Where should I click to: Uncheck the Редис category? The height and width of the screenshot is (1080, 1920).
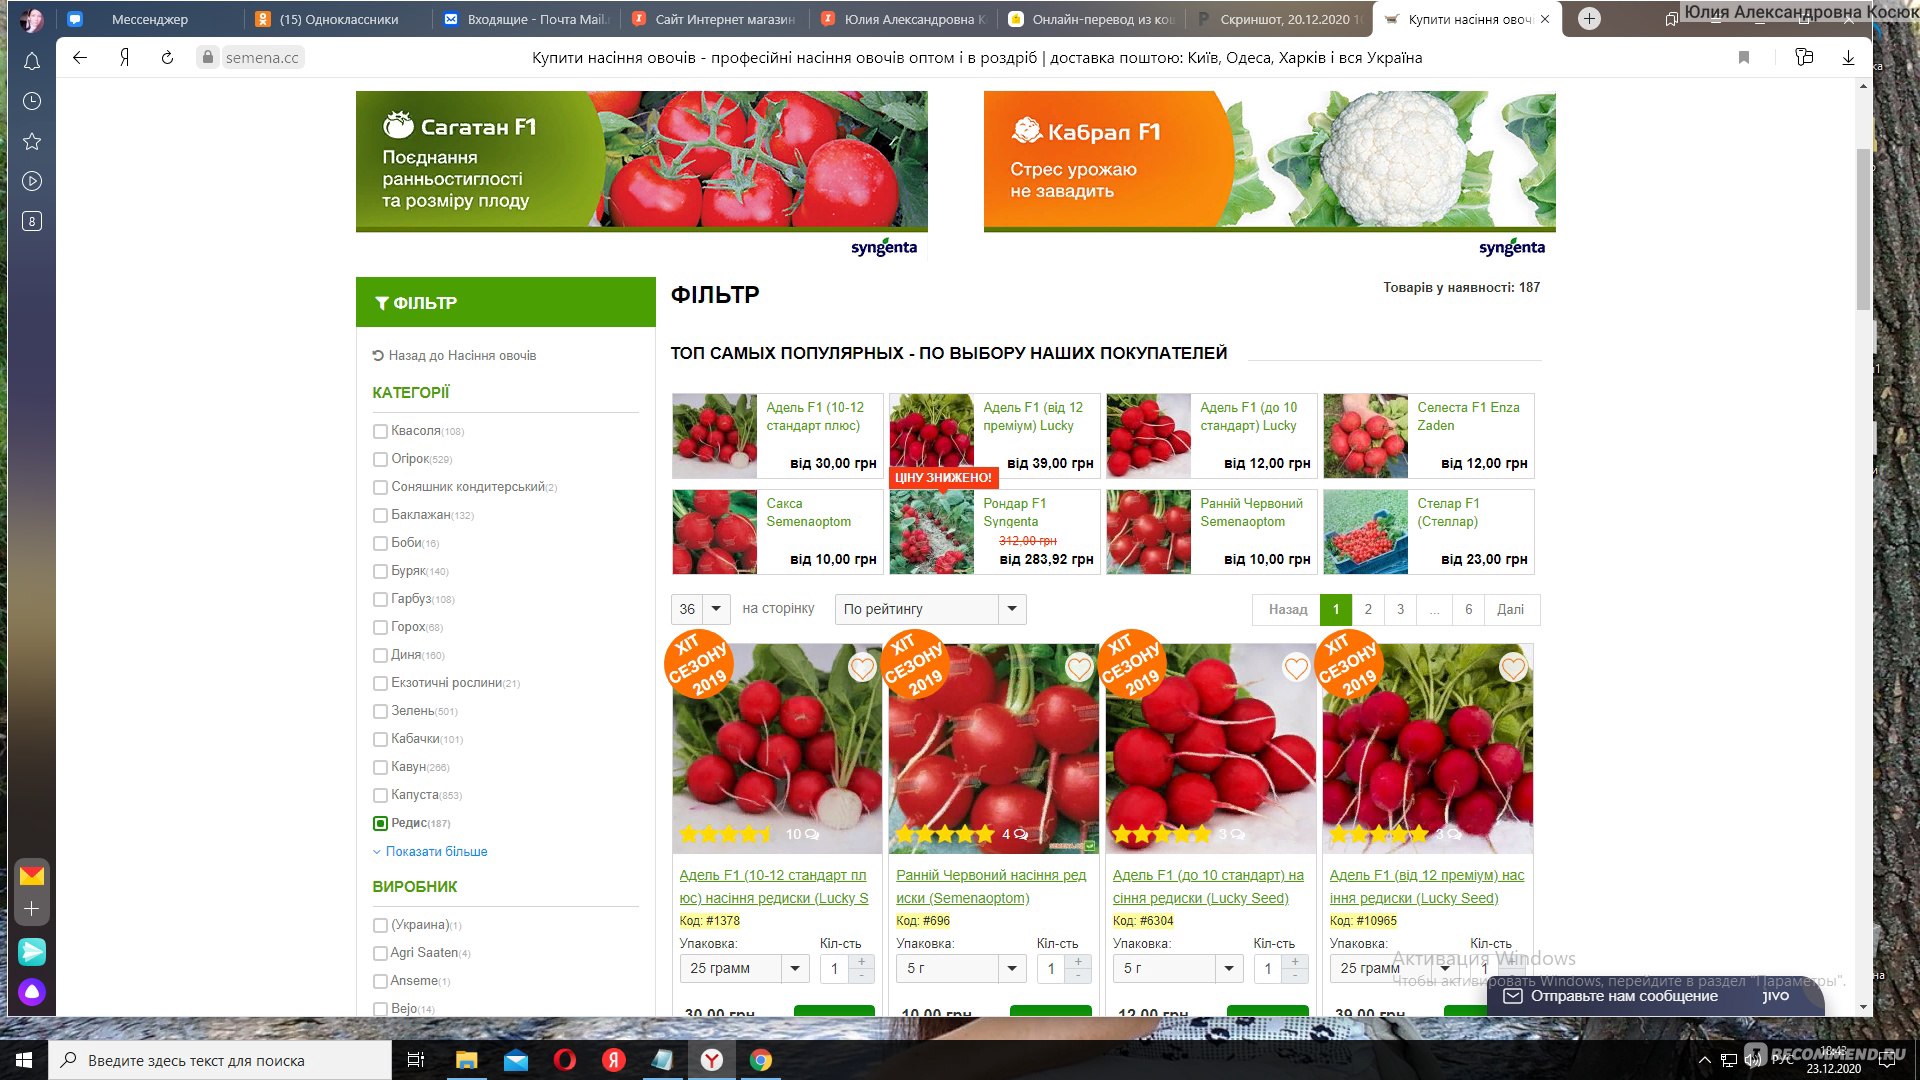380,823
